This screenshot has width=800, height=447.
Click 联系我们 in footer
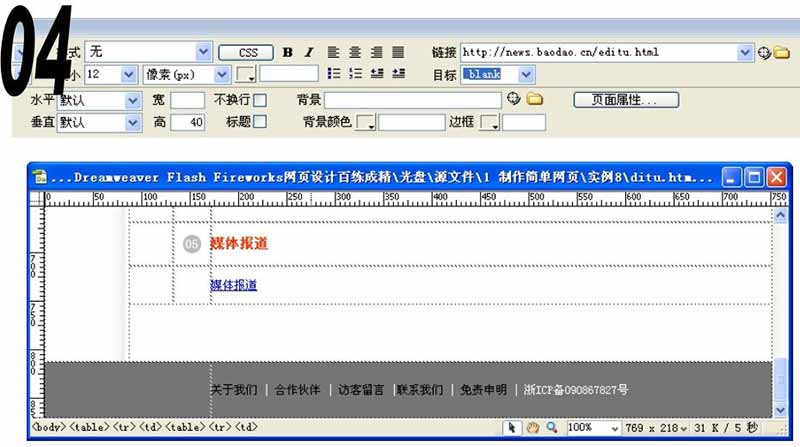420,390
